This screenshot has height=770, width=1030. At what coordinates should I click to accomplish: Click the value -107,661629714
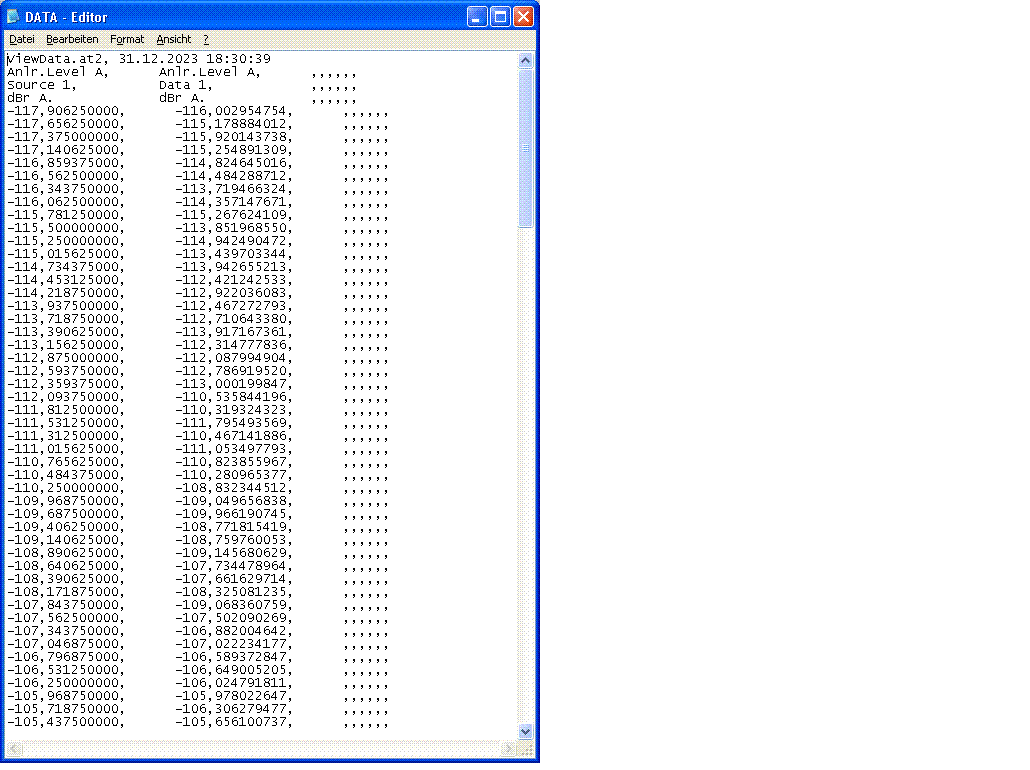point(233,579)
